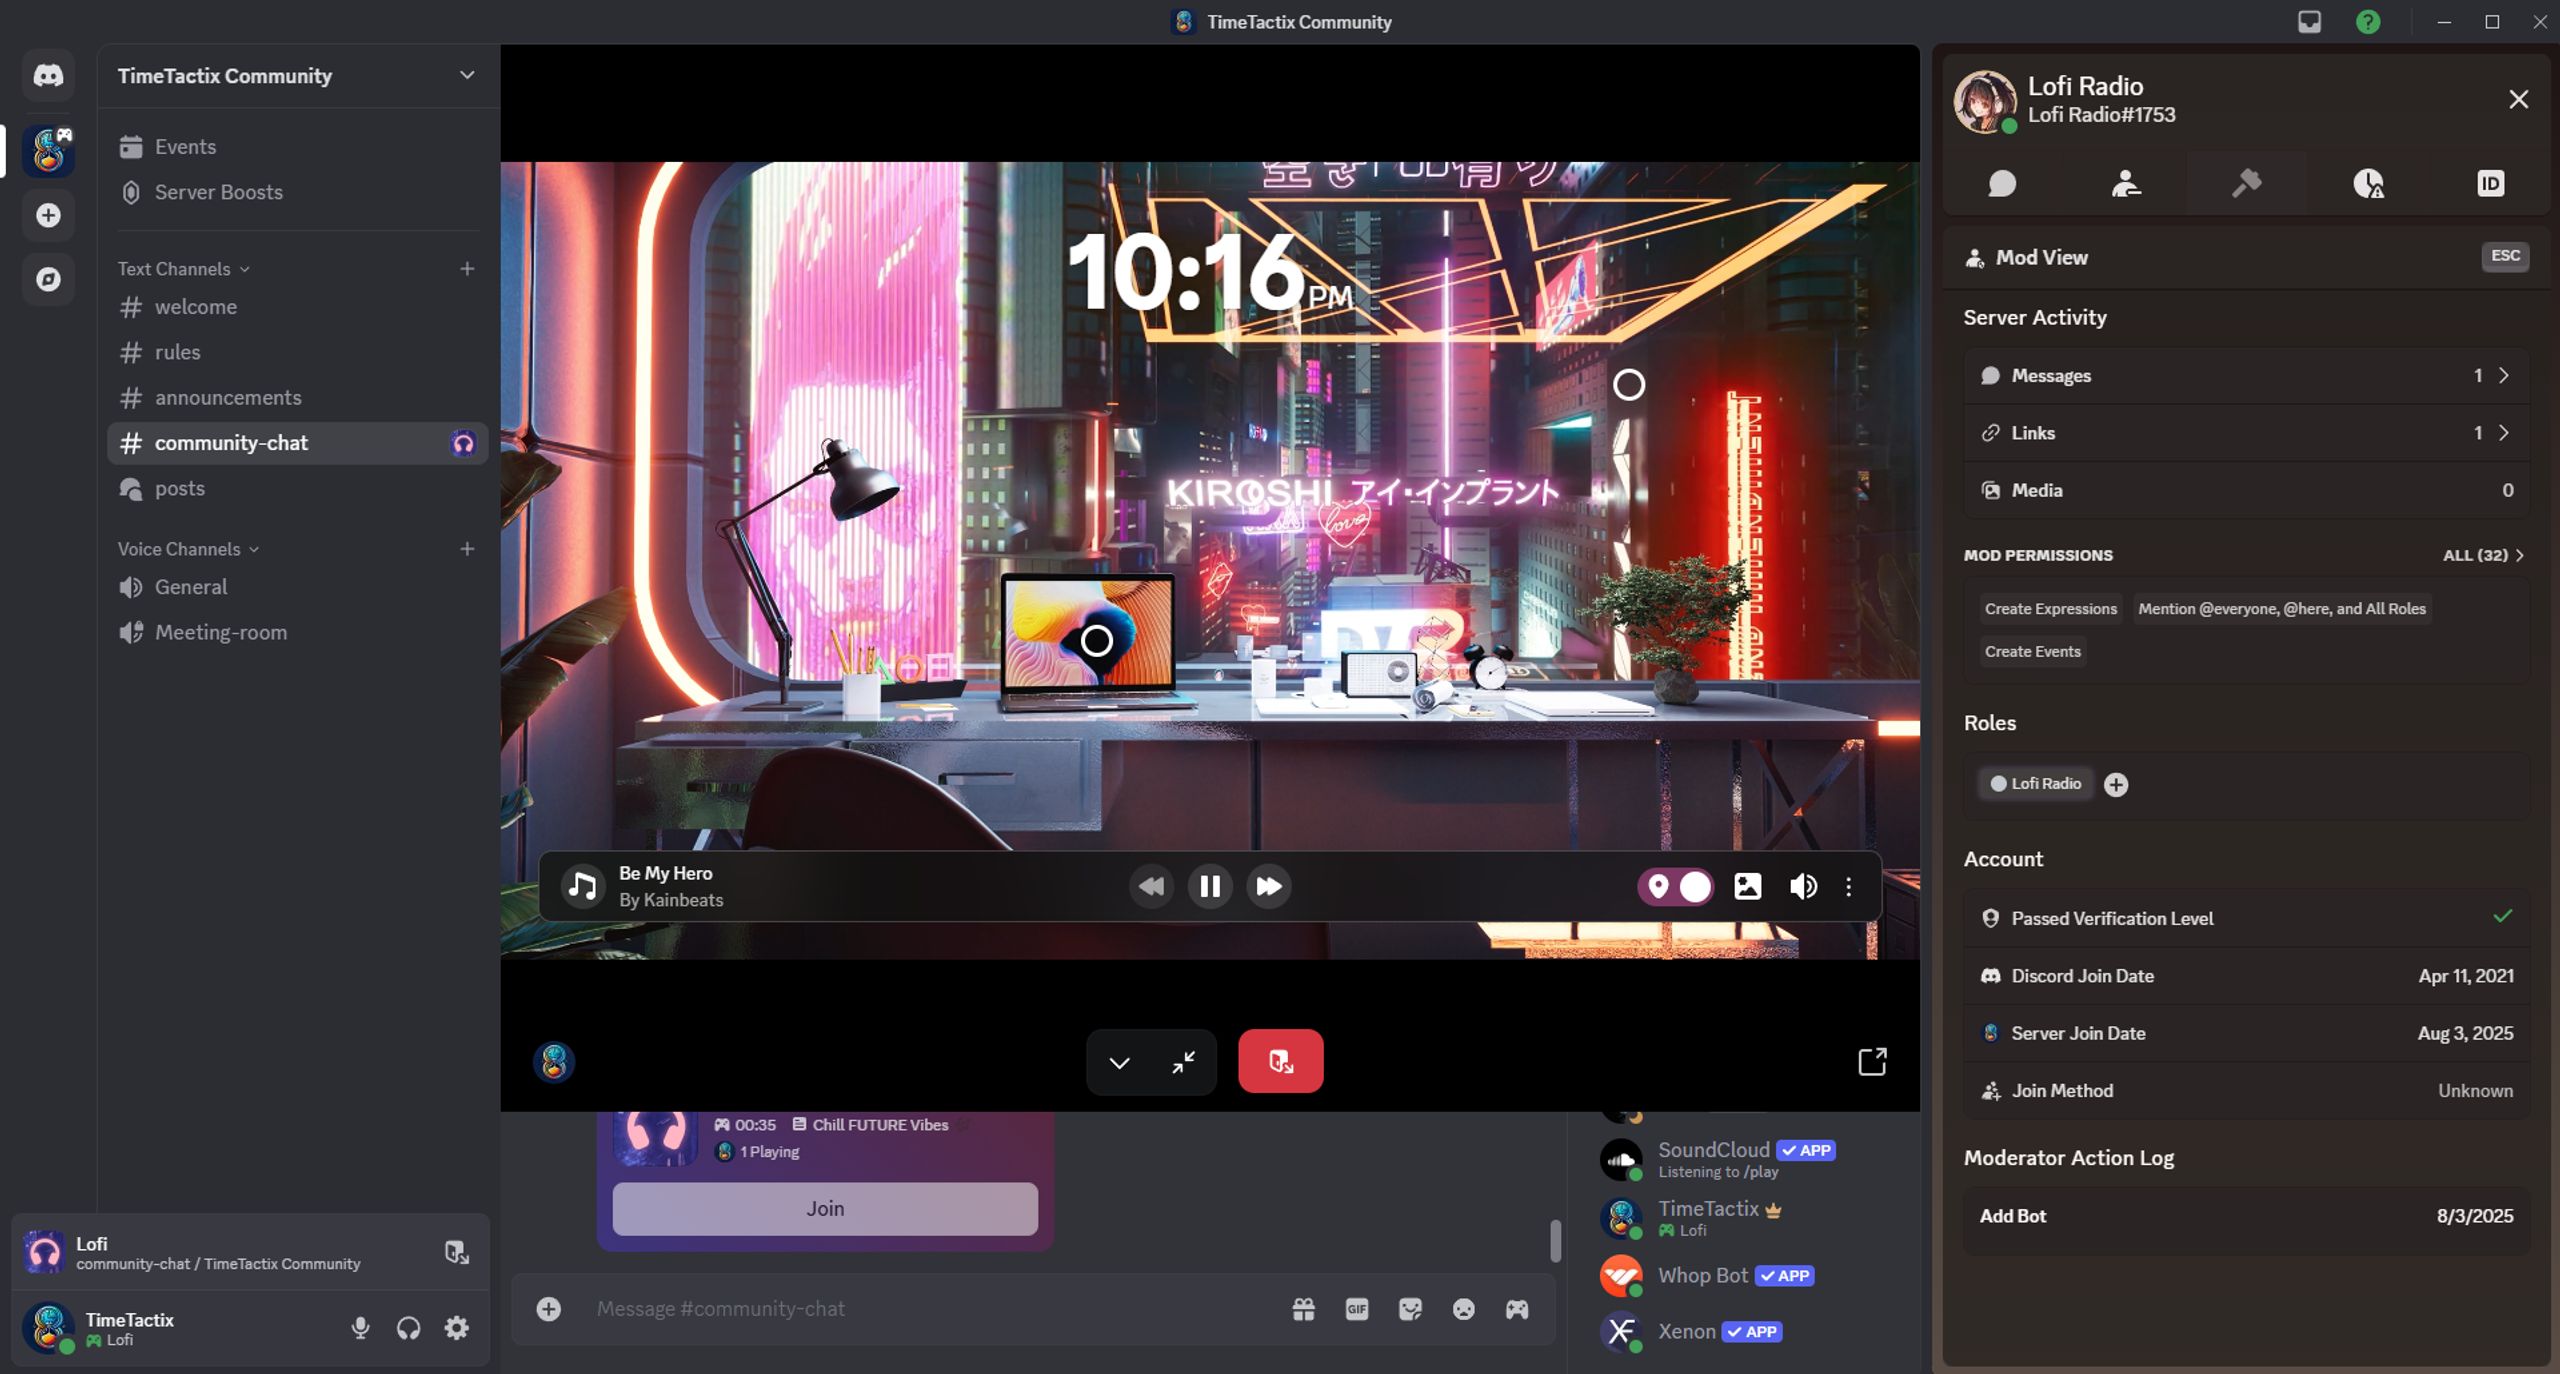
Task: Add a role to Lofi Radio
Action: click(x=2115, y=785)
